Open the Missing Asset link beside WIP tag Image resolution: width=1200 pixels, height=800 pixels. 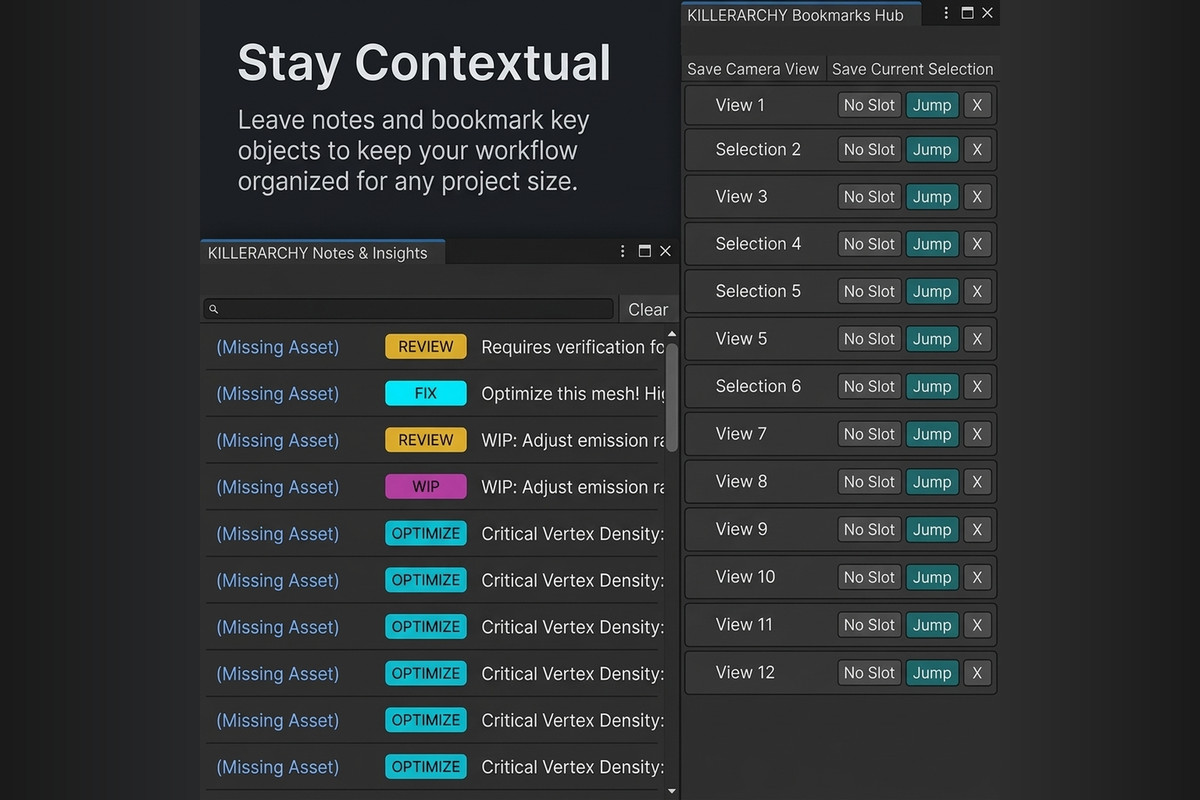point(278,487)
